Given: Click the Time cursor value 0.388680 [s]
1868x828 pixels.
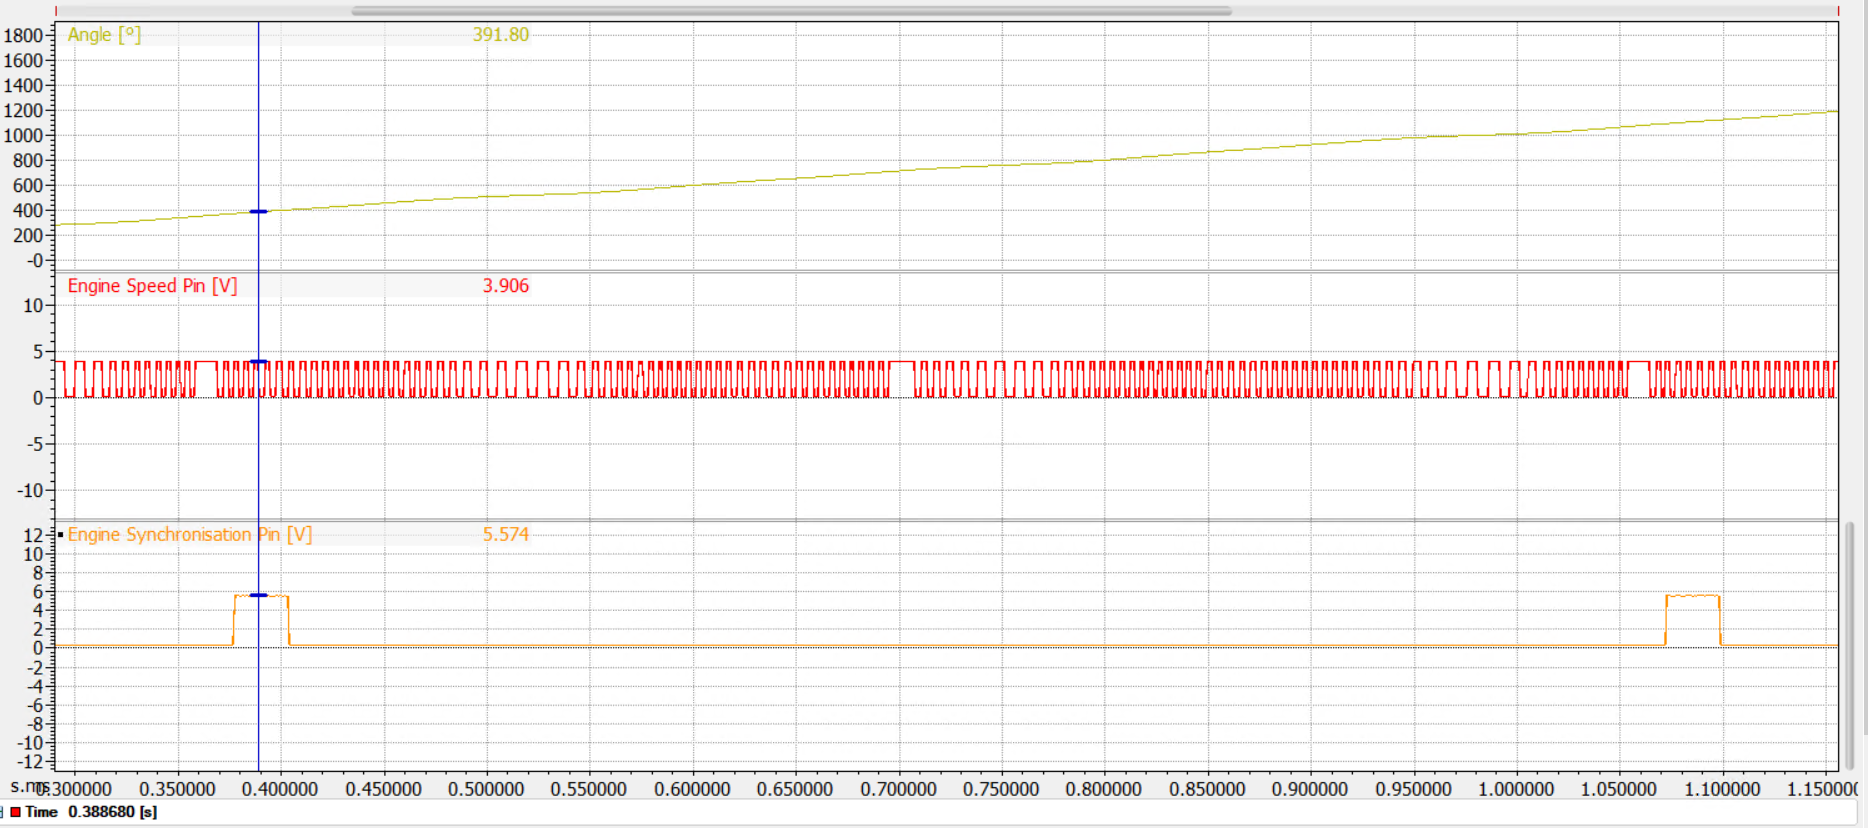Looking at the screenshot, I should click(112, 812).
